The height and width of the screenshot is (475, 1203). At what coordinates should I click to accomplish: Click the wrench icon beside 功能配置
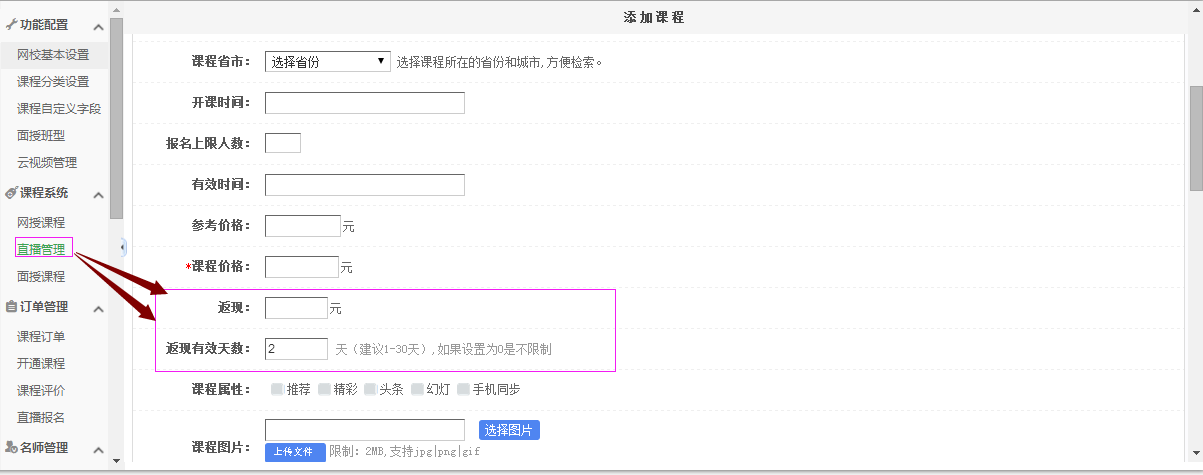(11, 25)
